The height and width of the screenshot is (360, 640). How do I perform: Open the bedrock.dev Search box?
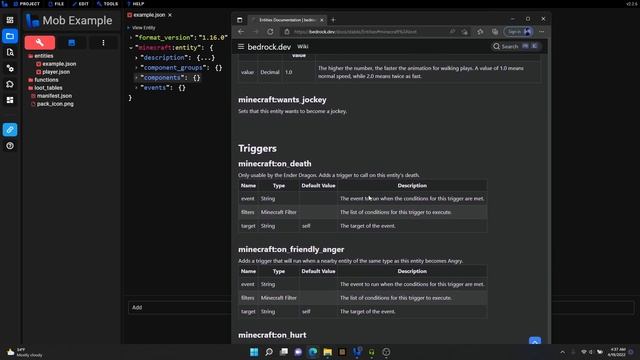click(516, 47)
